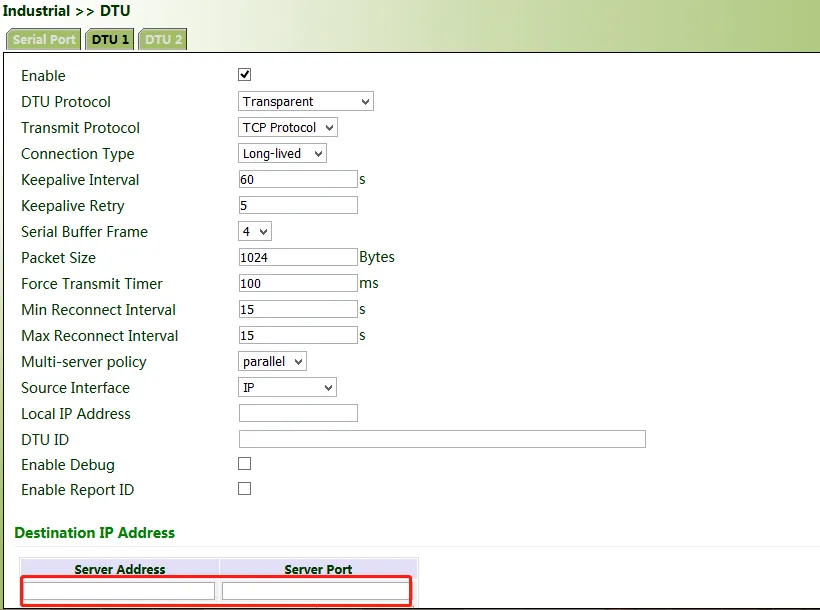The width and height of the screenshot is (820, 610).
Task: Click the Server Port column header
Action: pyautogui.click(x=318, y=569)
